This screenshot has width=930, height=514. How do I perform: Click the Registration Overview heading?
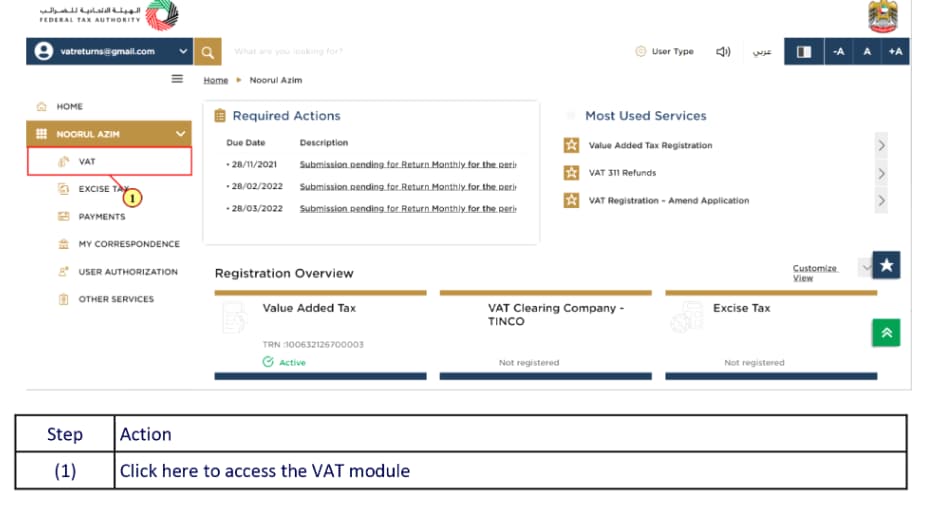284,273
